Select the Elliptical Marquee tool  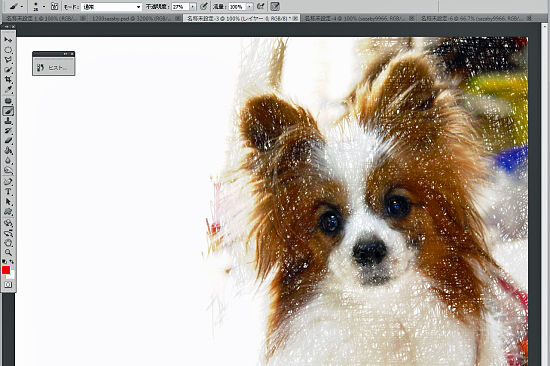(8, 50)
